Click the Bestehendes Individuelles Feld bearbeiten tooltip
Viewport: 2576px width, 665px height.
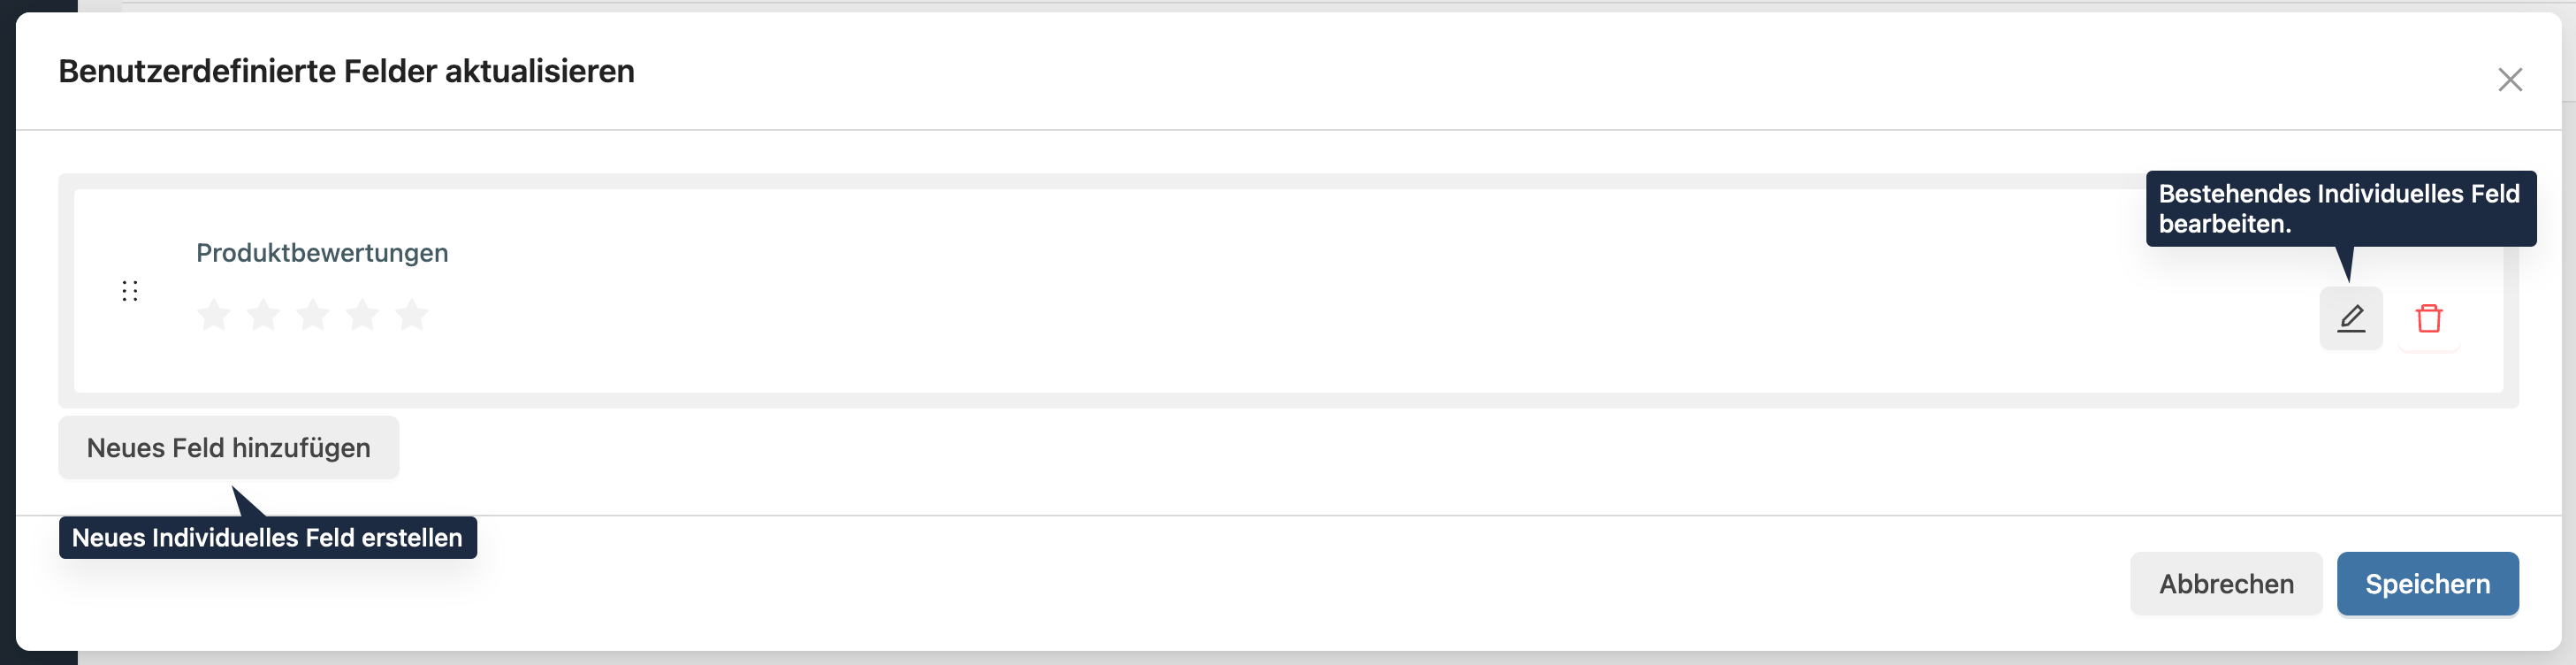point(2340,209)
